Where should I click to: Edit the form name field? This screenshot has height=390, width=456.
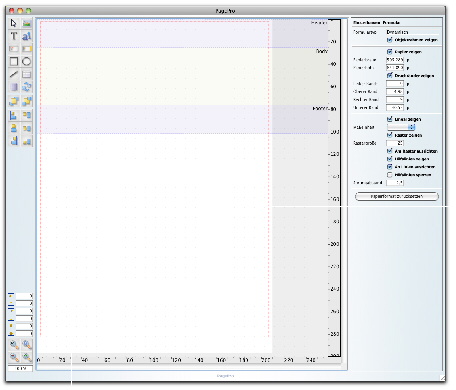tap(413, 32)
